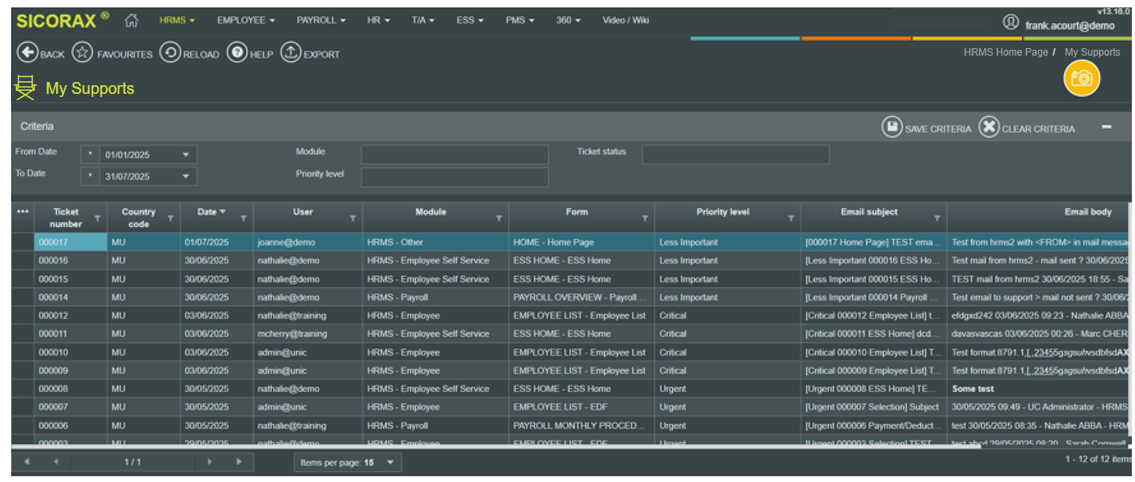Click the Save Criteria floppy disk icon
This screenshot has height=482, width=1135.
892,127
